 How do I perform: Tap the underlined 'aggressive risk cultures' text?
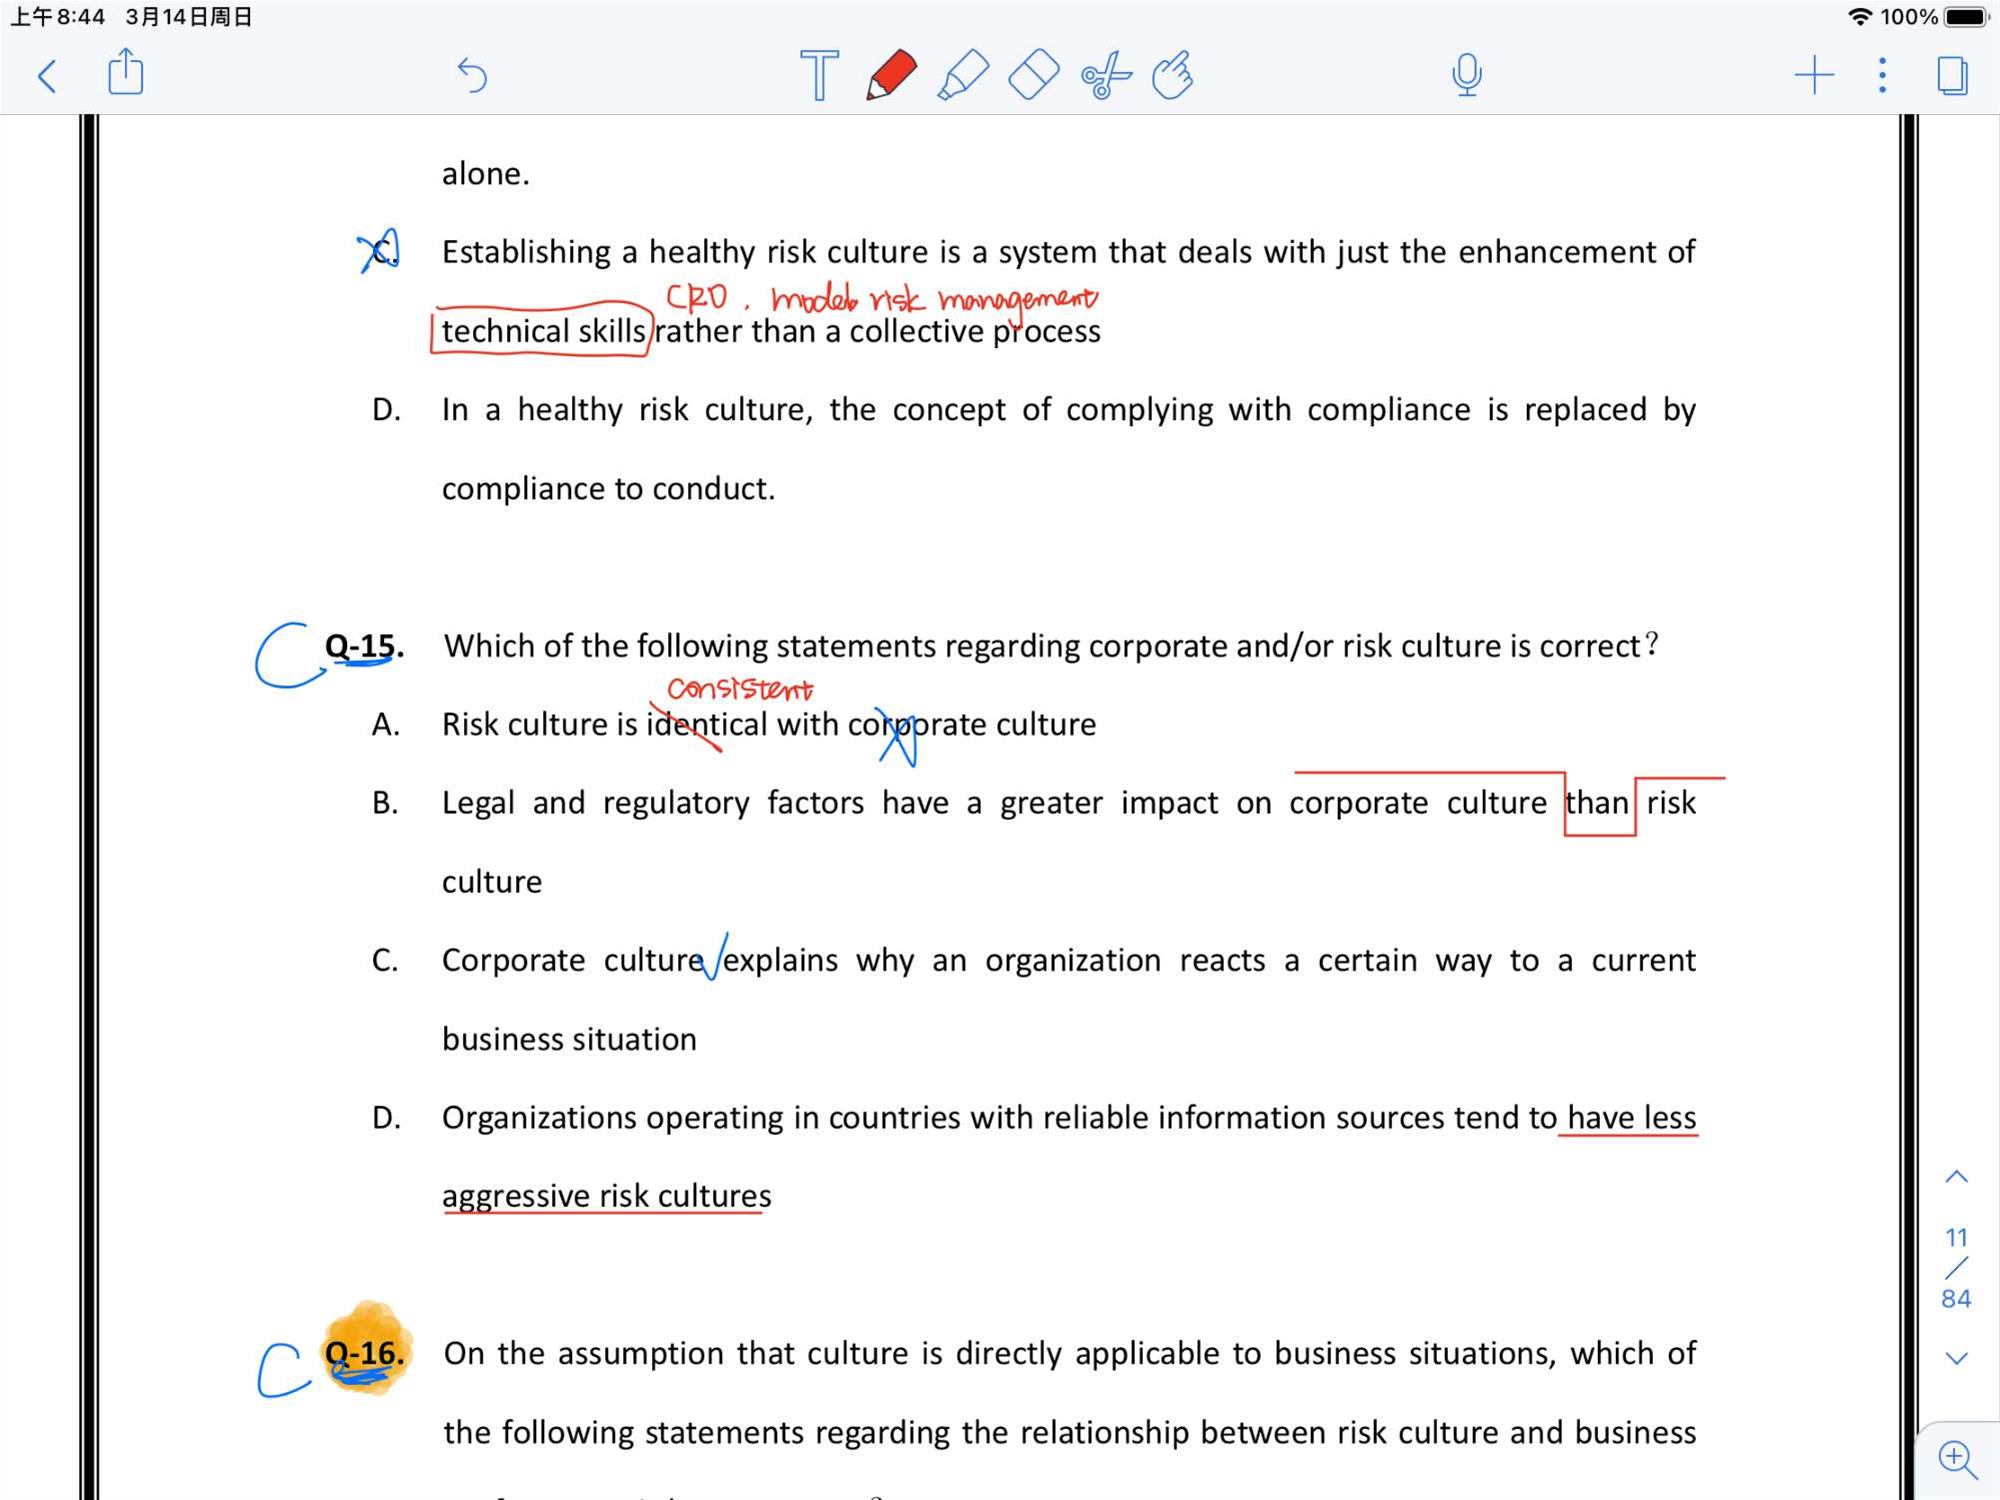pos(606,1196)
